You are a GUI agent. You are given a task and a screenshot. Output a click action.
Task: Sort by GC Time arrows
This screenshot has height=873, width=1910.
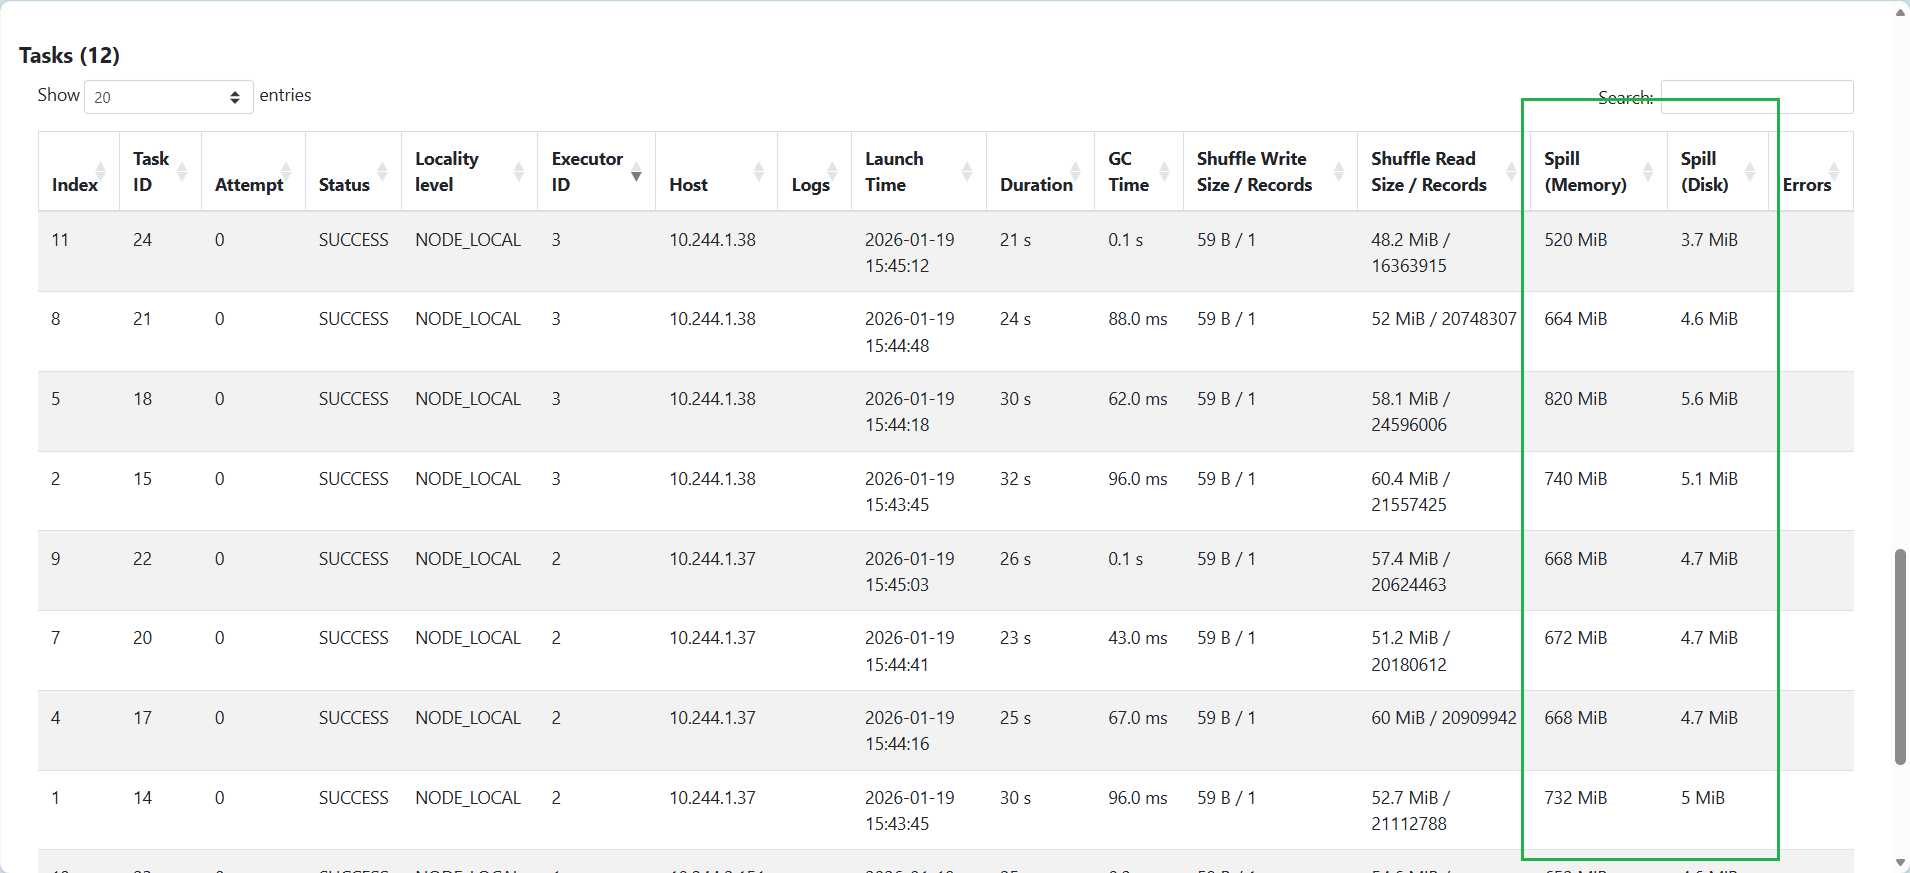click(1164, 171)
